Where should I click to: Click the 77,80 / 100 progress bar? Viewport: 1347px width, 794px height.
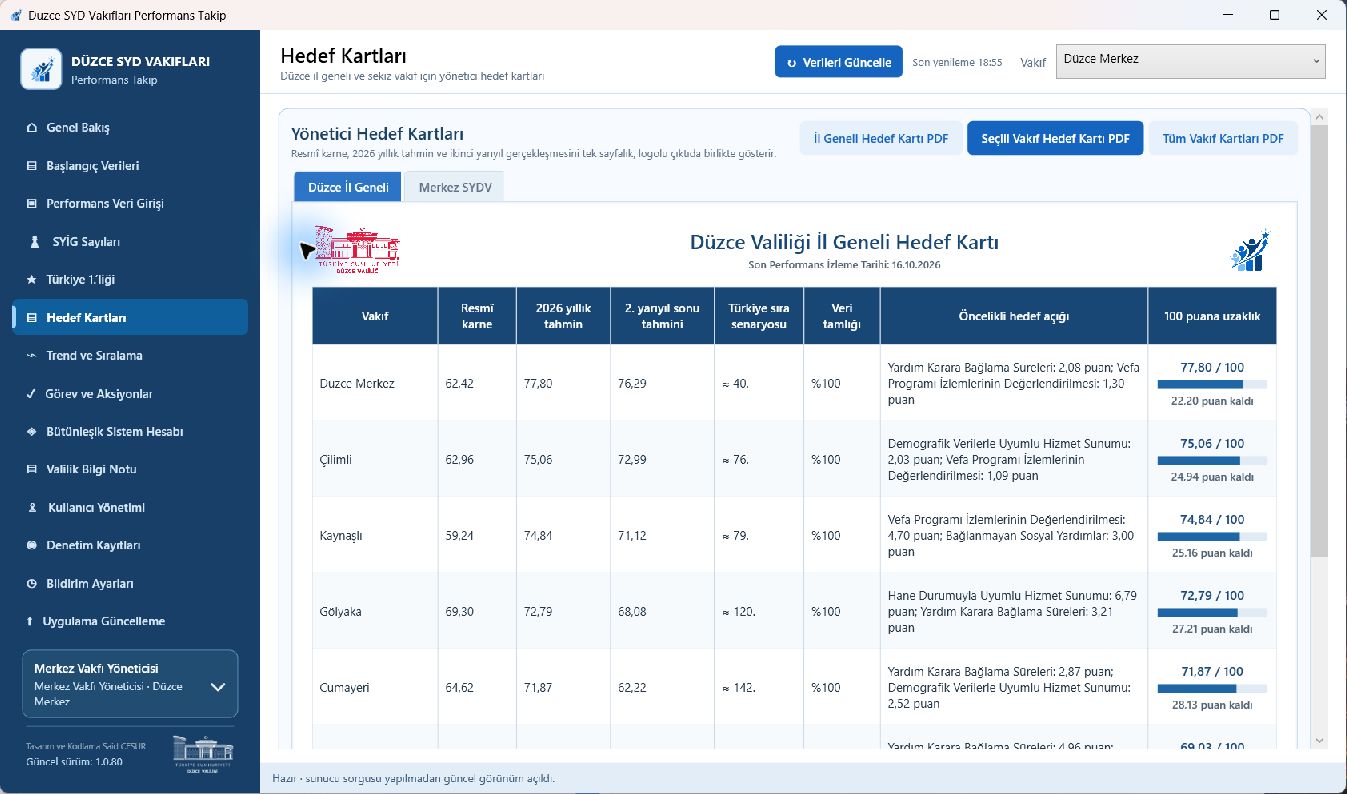coord(1212,384)
